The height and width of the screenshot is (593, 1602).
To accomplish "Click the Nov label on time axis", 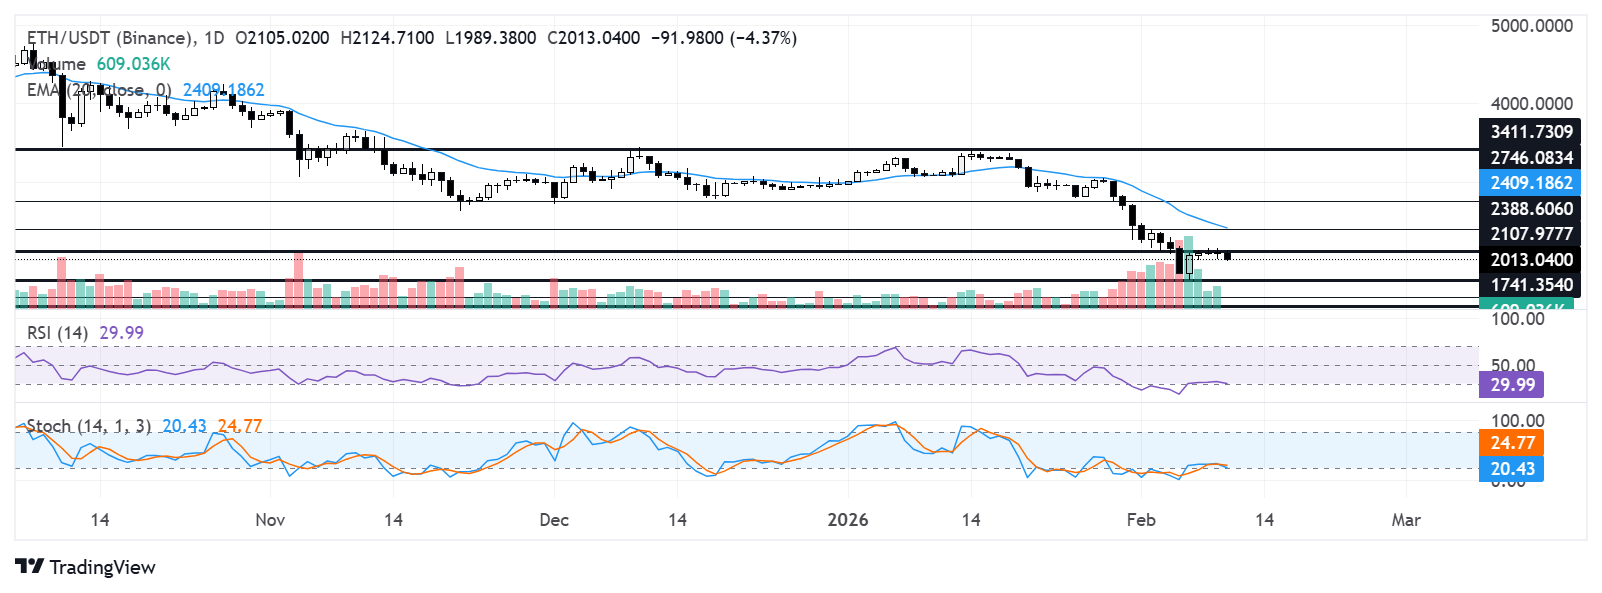I will 270,520.
